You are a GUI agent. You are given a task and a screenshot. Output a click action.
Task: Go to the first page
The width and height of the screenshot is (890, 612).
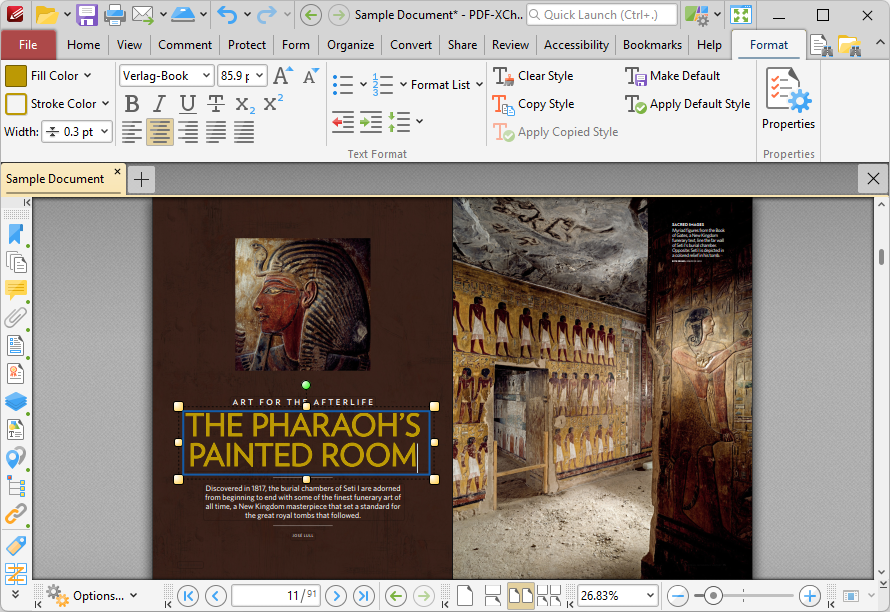188,596
